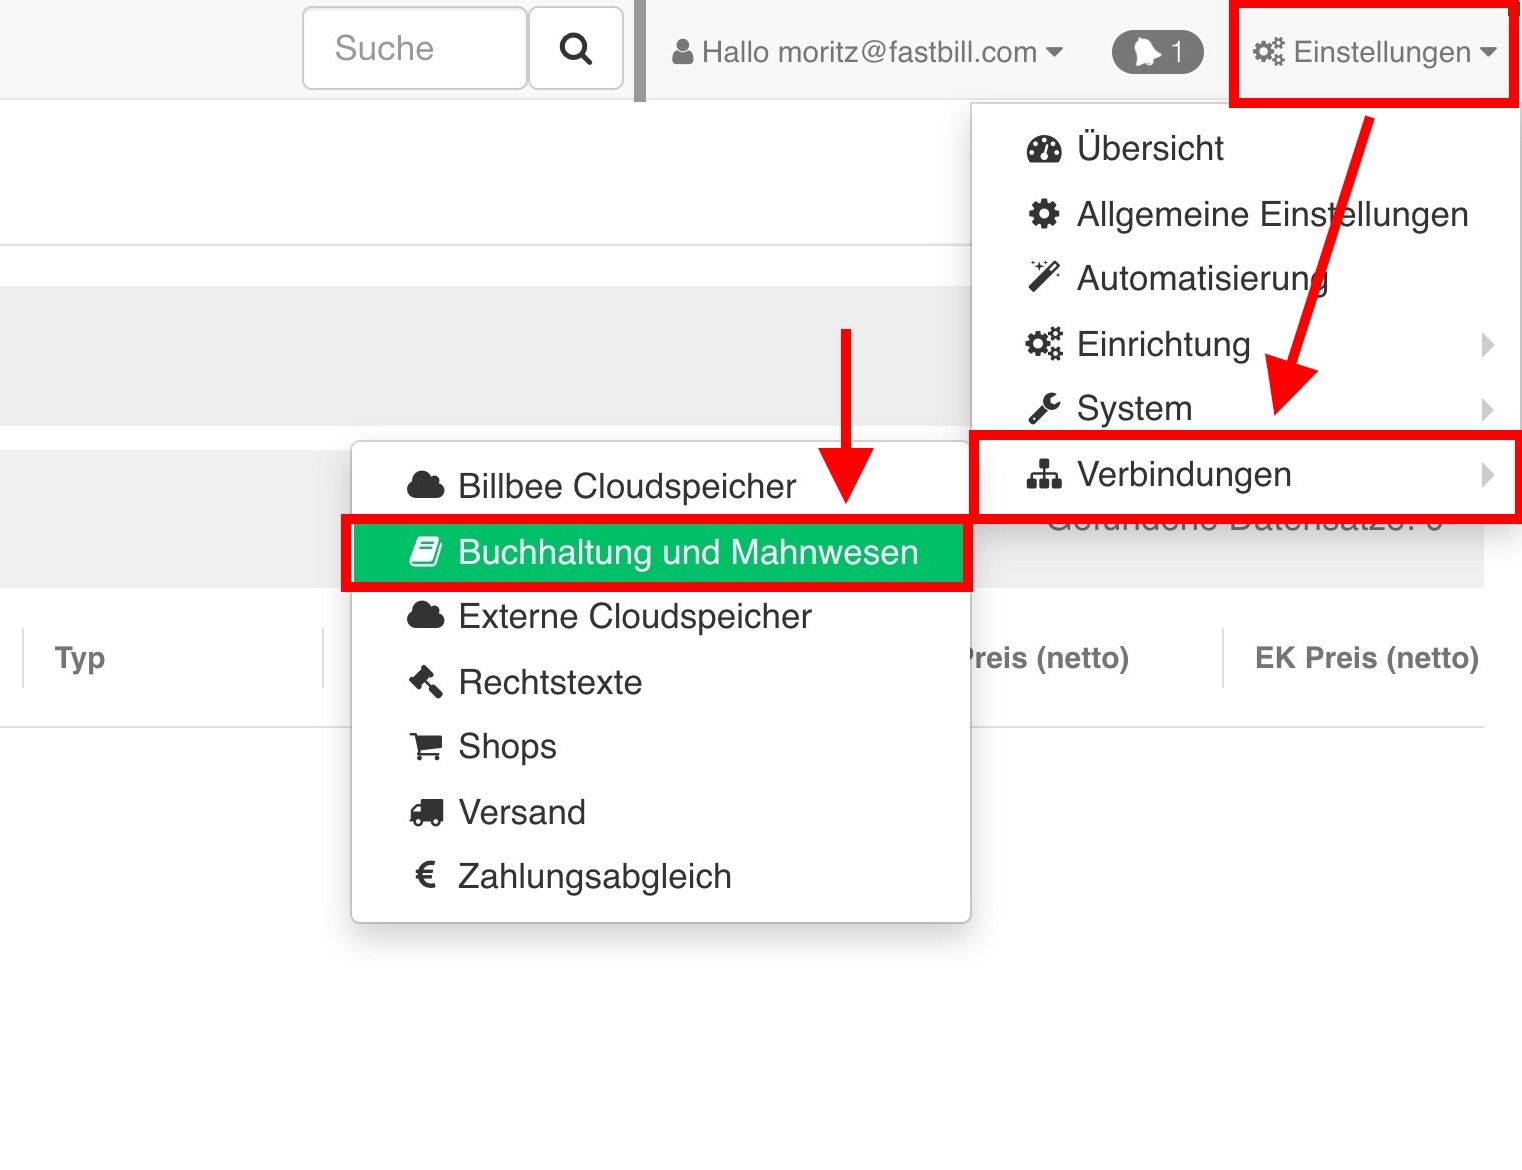The image size is (1522, 1170).
Task: Click the magic wand Automatisierung icon
Action: [1043, 277]
